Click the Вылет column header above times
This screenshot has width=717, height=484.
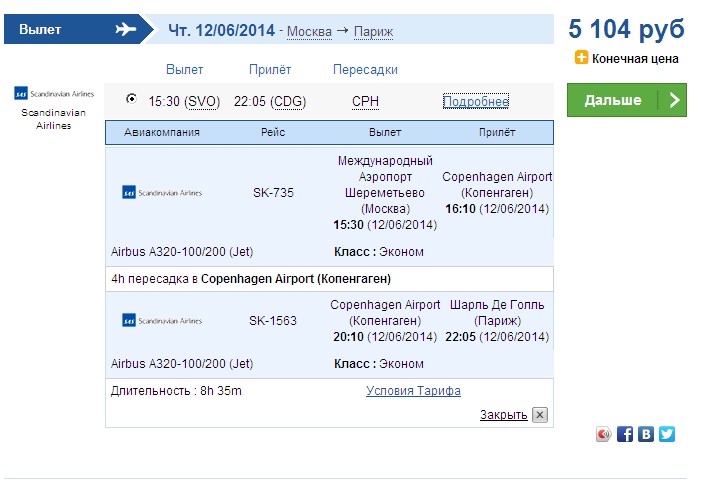pos(184,70)
